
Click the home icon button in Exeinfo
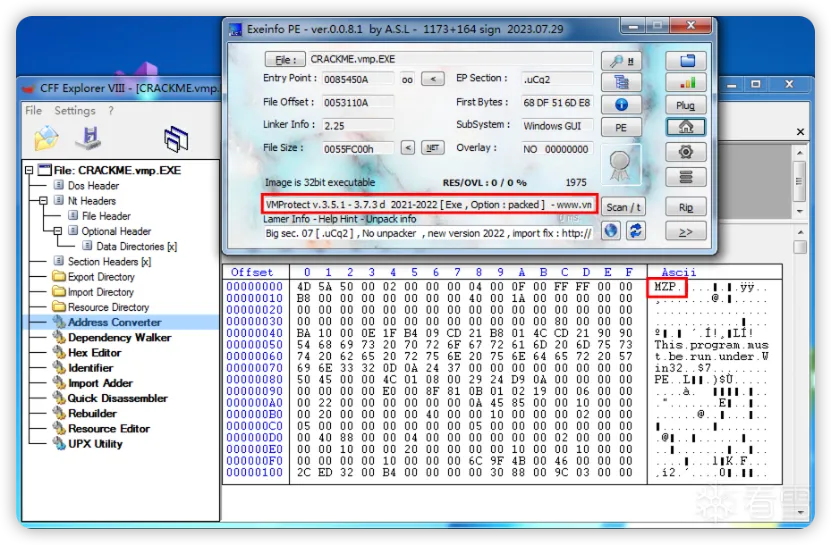(686, 127)
